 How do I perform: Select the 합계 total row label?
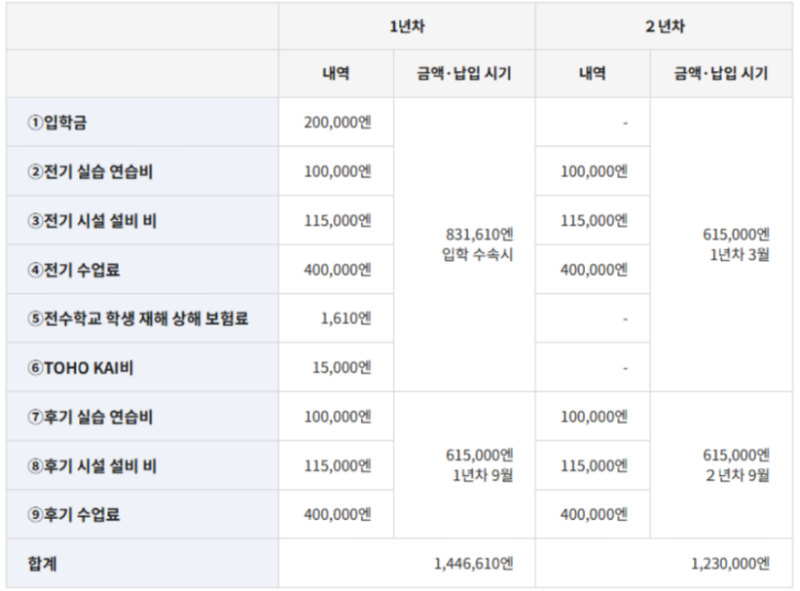pyautogui.click(x=43, y=564)
